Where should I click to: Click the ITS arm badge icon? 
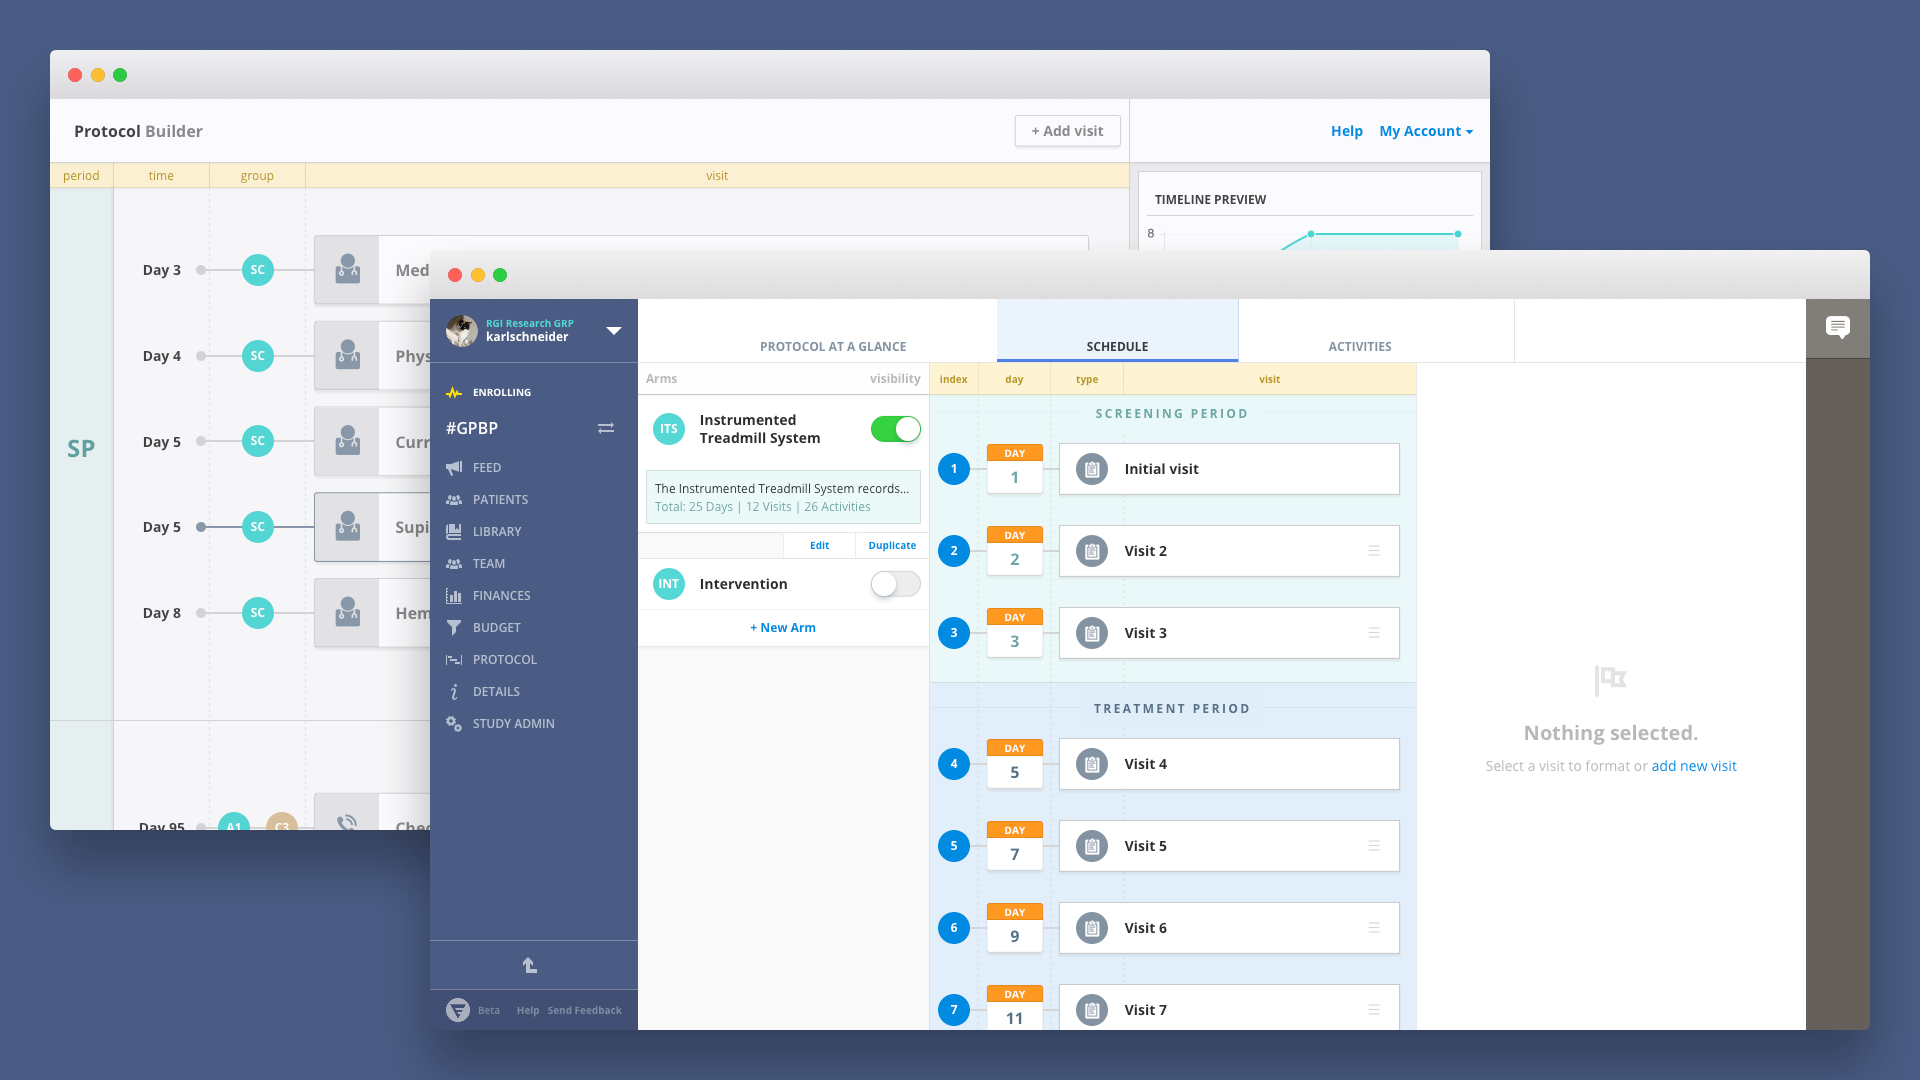coord(669,429)
